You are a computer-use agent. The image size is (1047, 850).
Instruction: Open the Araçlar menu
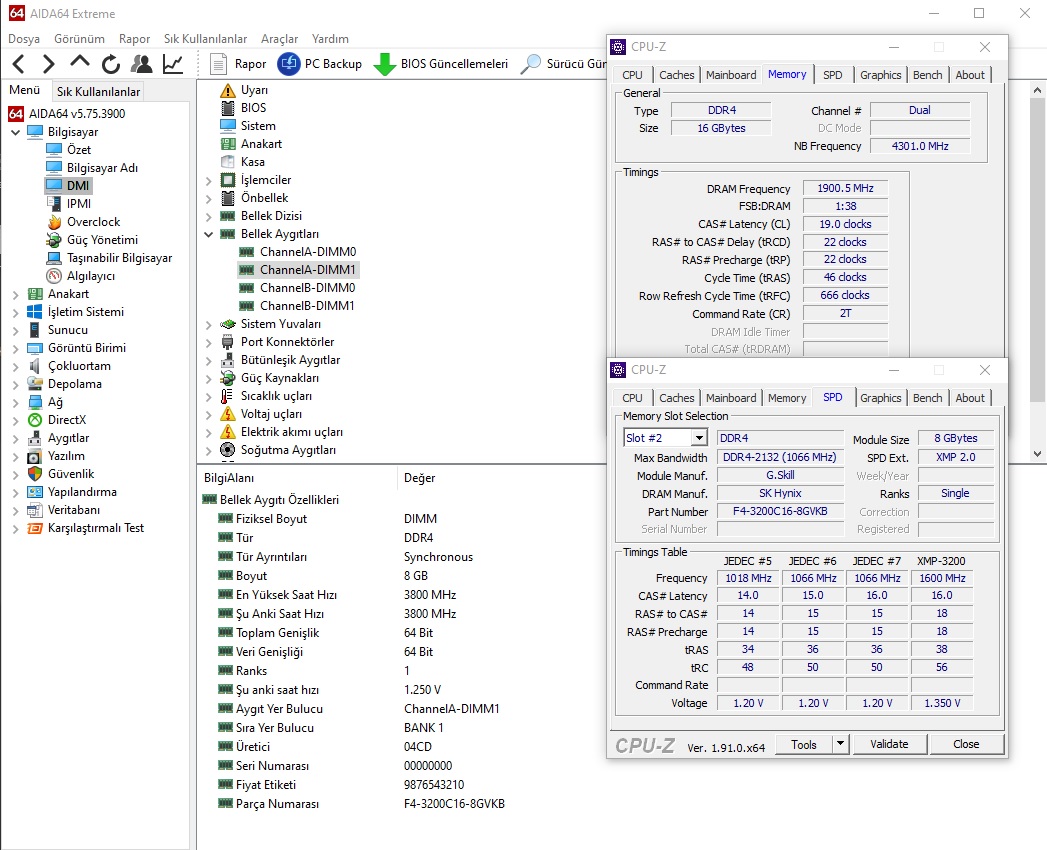280,39
